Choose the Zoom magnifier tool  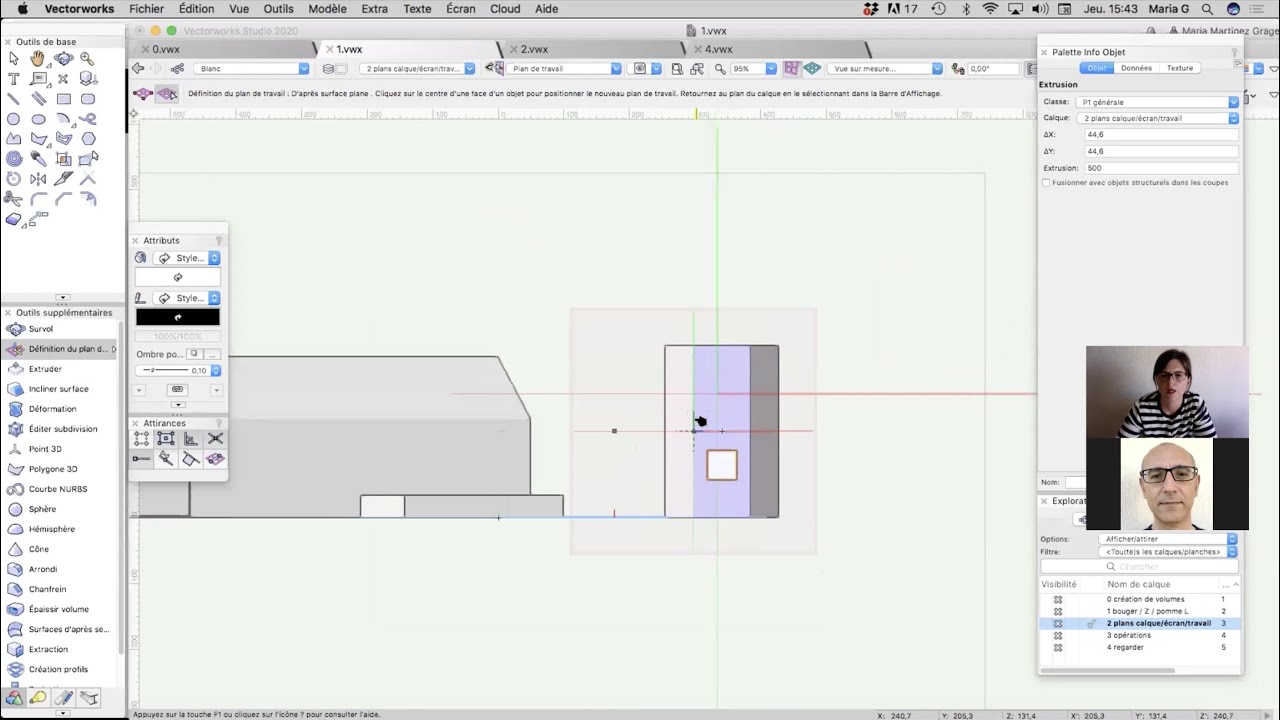[x=88, y=59]
